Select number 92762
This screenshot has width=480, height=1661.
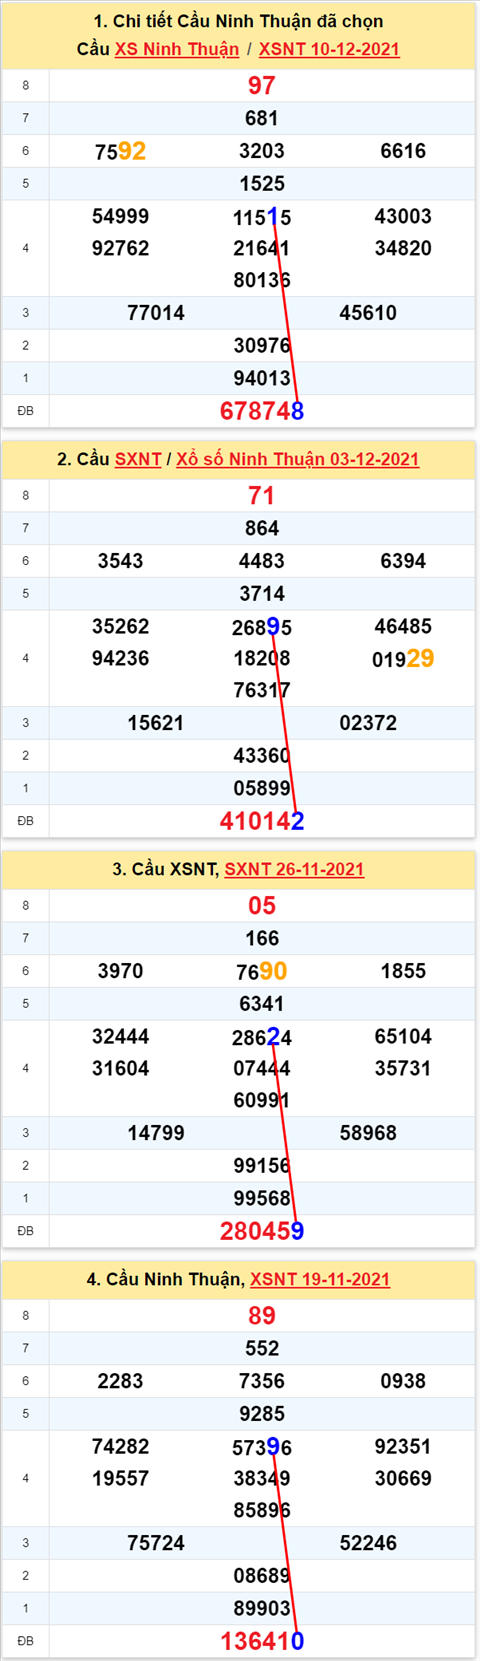(120, 248)
